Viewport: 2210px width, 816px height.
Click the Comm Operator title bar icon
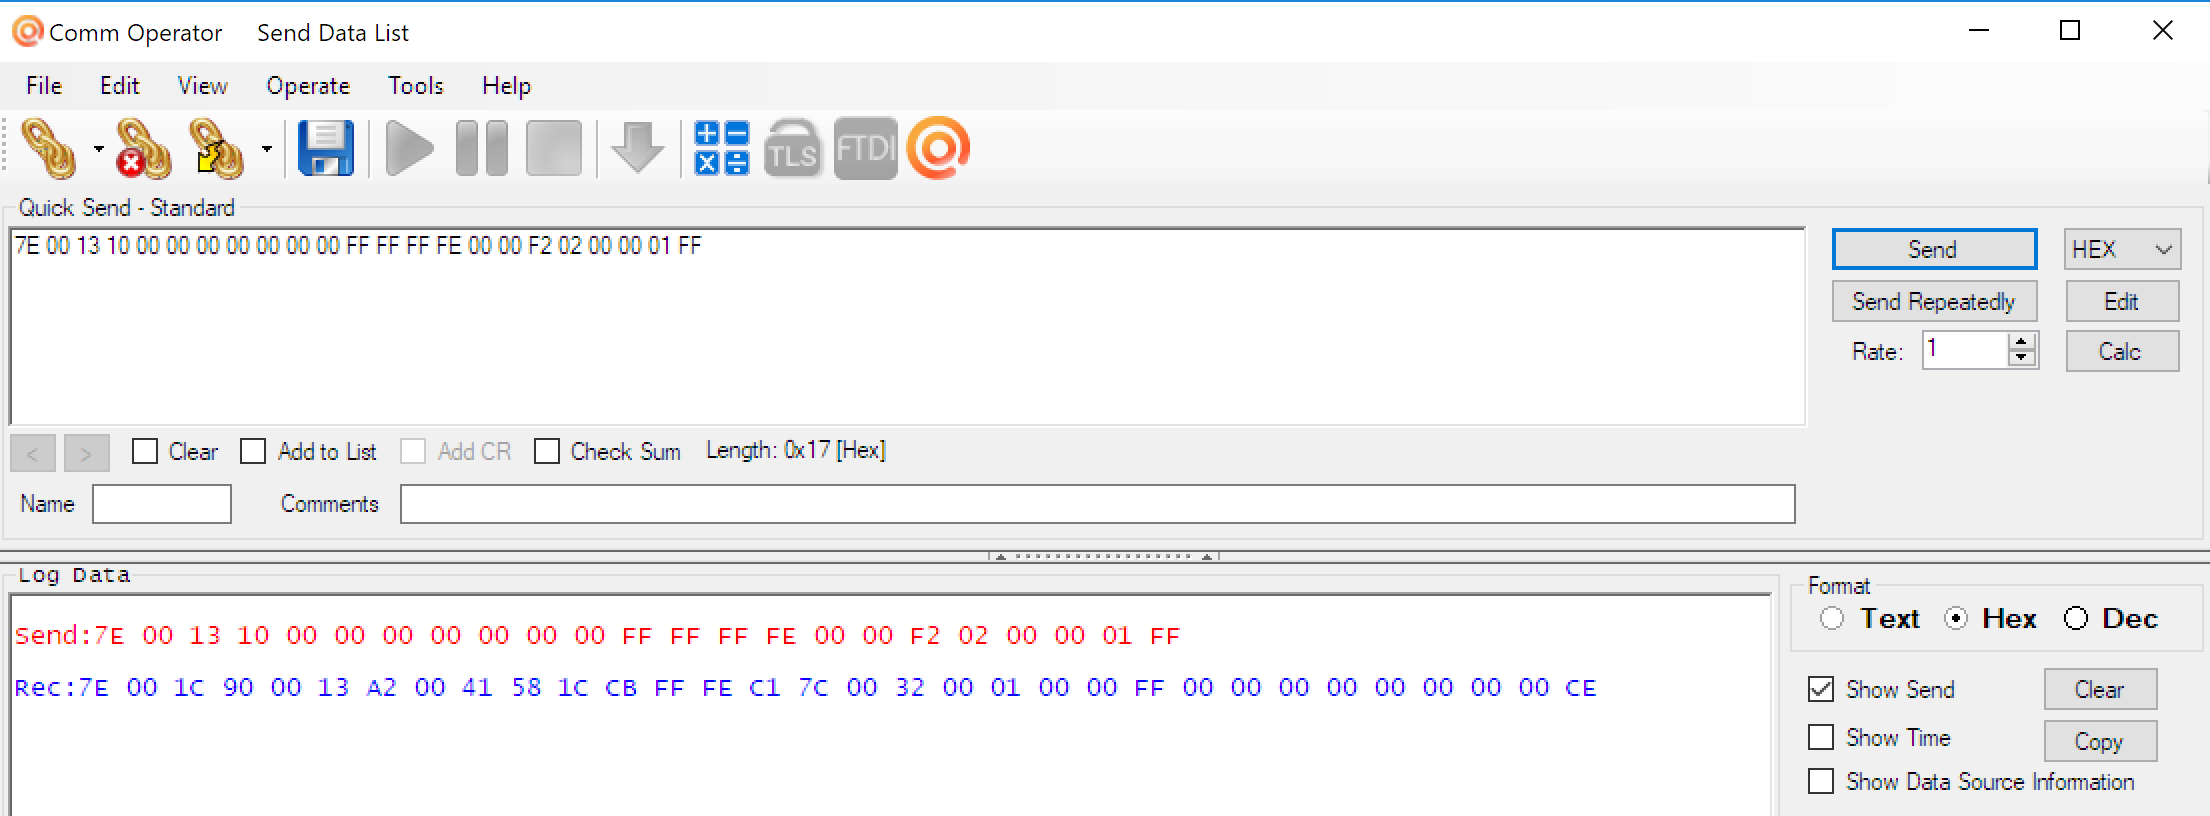point(27,31)
